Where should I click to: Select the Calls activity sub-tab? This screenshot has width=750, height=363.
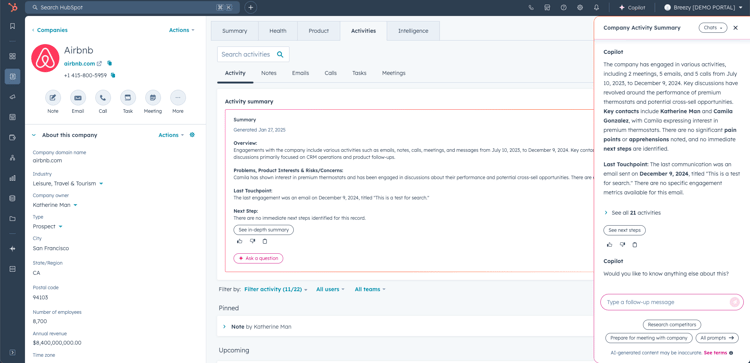coord(331,73)
